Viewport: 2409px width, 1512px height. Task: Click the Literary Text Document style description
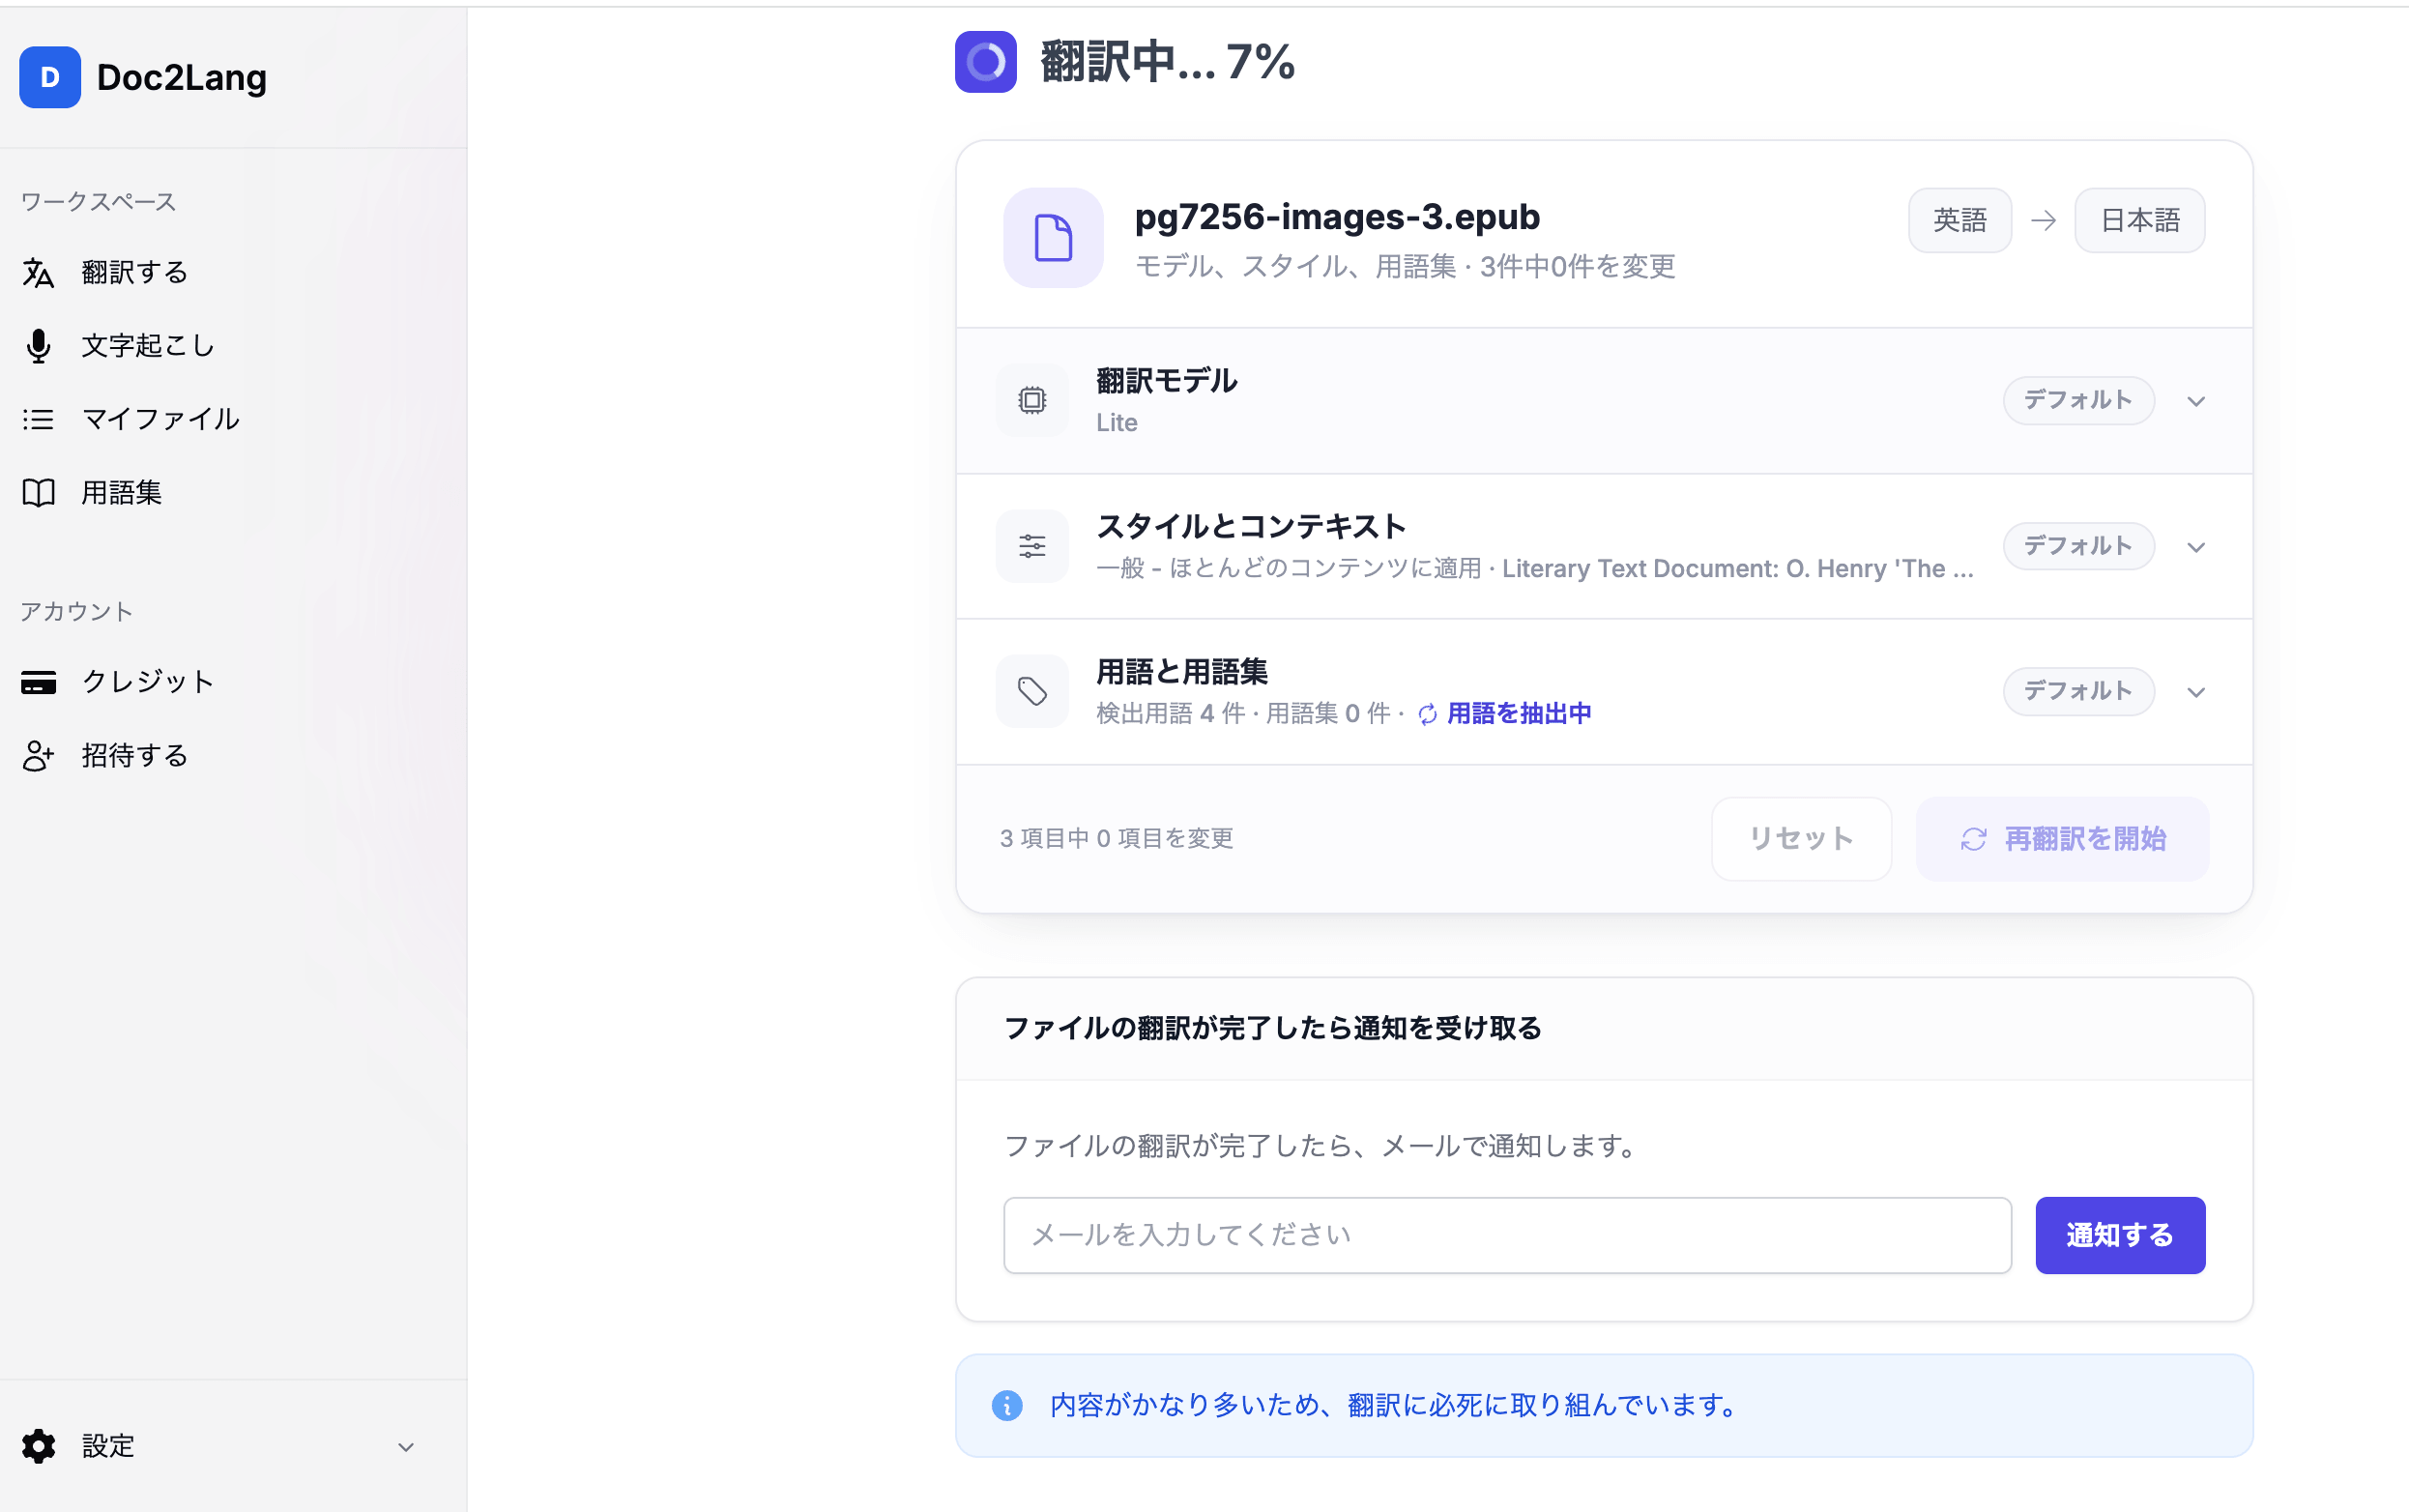pos(1737,569)
